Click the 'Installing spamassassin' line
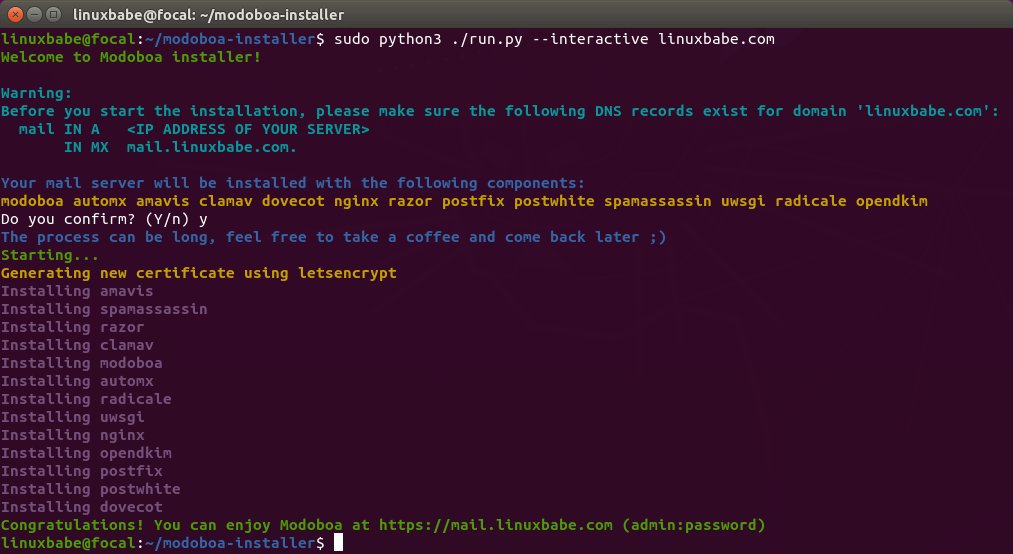Viewport: 1013px width, 554px height. [104, 309]
